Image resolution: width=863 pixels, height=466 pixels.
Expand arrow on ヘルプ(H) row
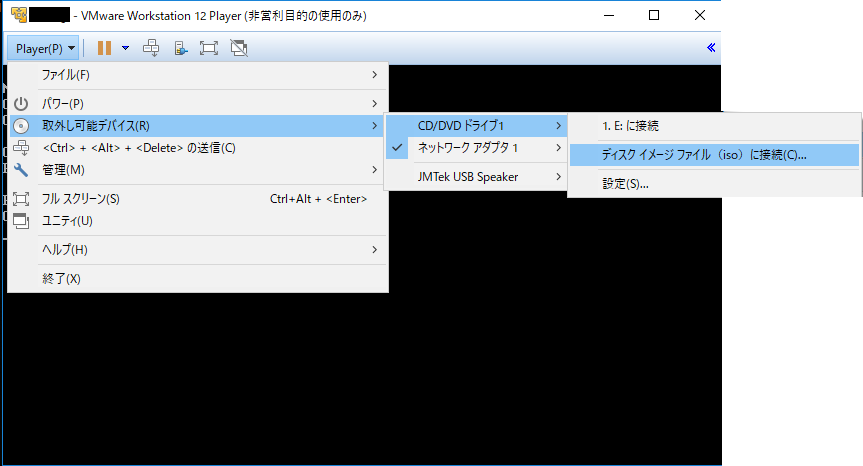pyautogui.click(x=374, y=249)
